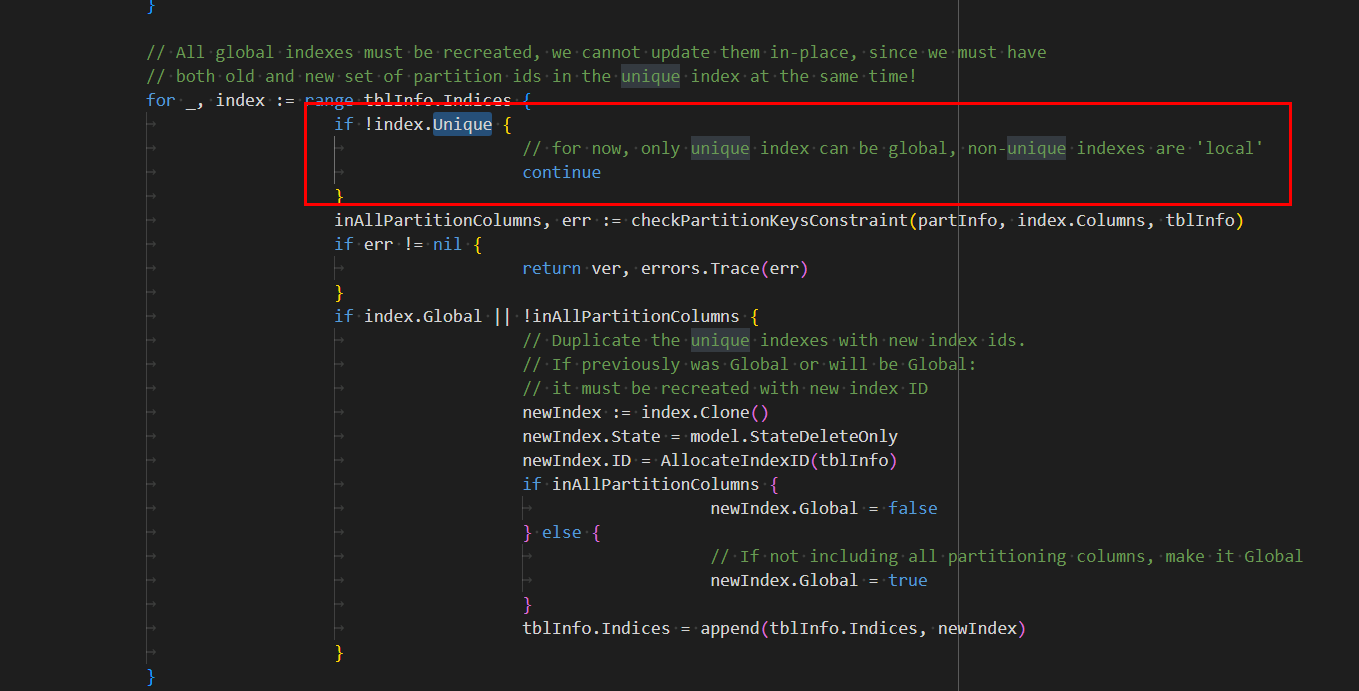Click comment 'If previously was Global or will be Global:'
The height and width of the screenshot is (691, 1359).
point(749,364)
